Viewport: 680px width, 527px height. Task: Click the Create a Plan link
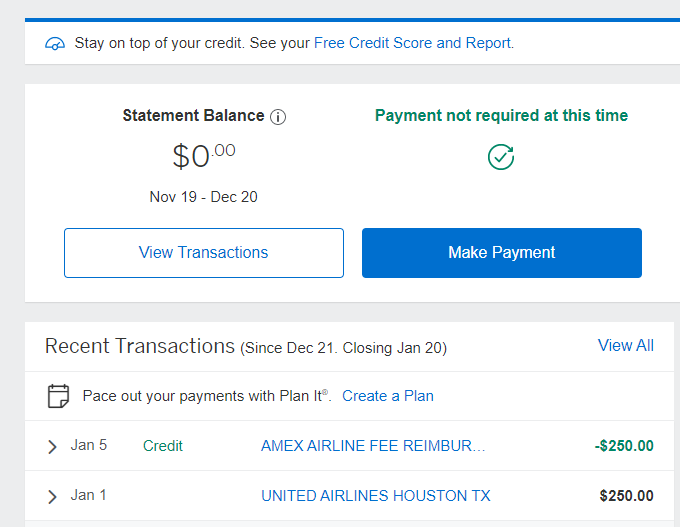click(388, 396)
